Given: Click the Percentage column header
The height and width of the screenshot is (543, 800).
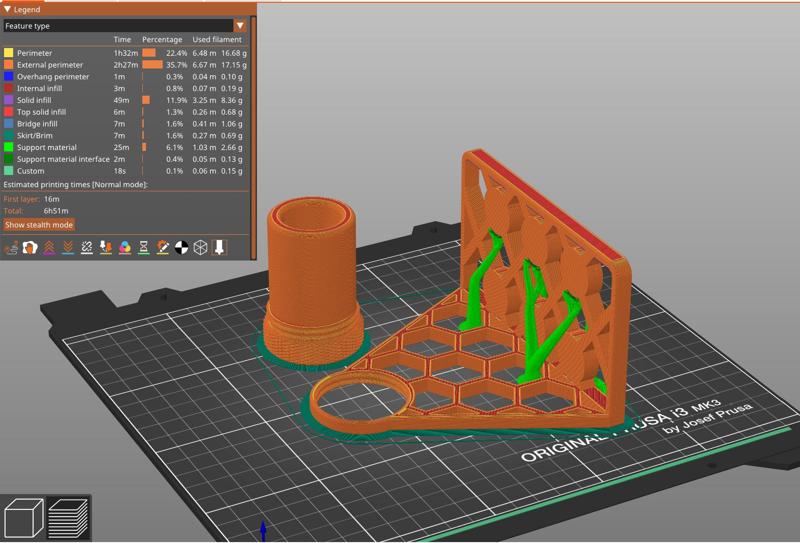Looking at the screenshot, I should [x=162, y=39].
